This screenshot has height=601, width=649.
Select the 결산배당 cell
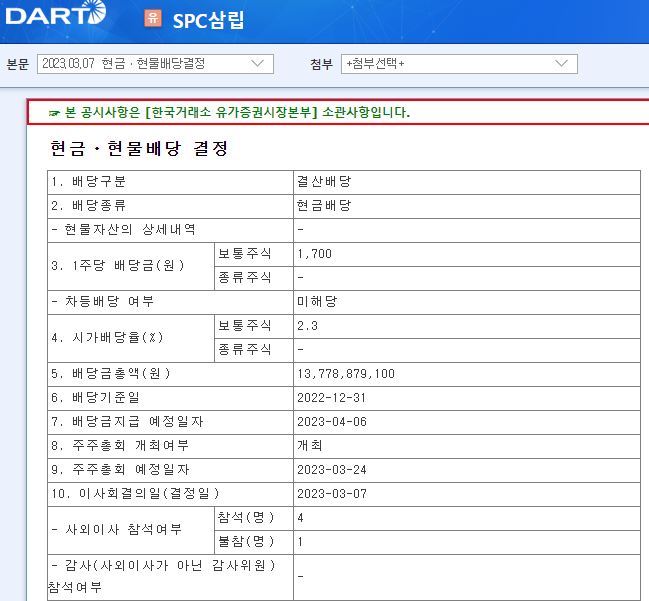pos(466,182)
